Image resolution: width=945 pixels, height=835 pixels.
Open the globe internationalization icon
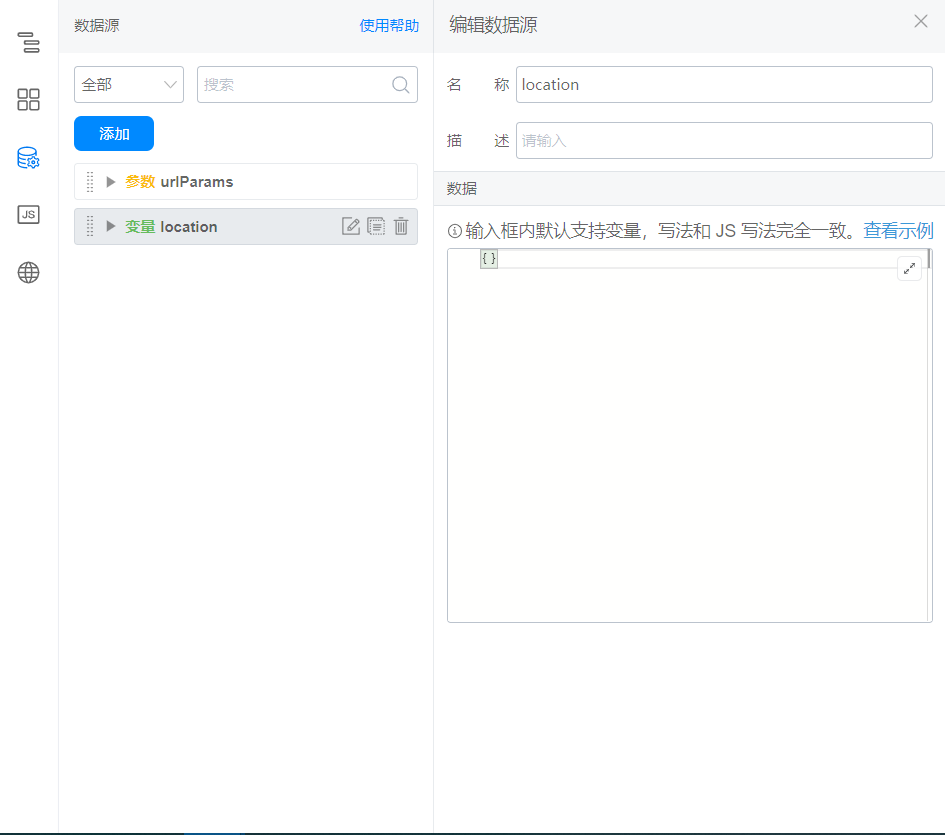coord(28,273)
